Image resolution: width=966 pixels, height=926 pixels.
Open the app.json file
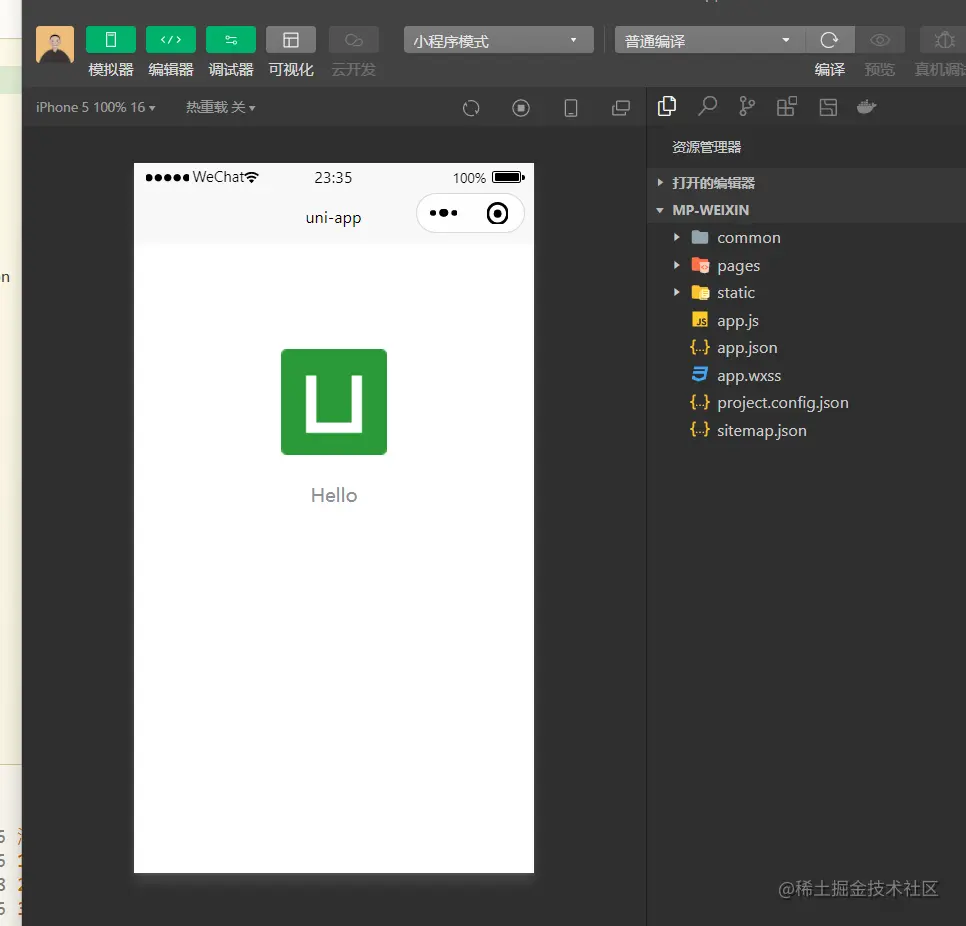(806, 347)
